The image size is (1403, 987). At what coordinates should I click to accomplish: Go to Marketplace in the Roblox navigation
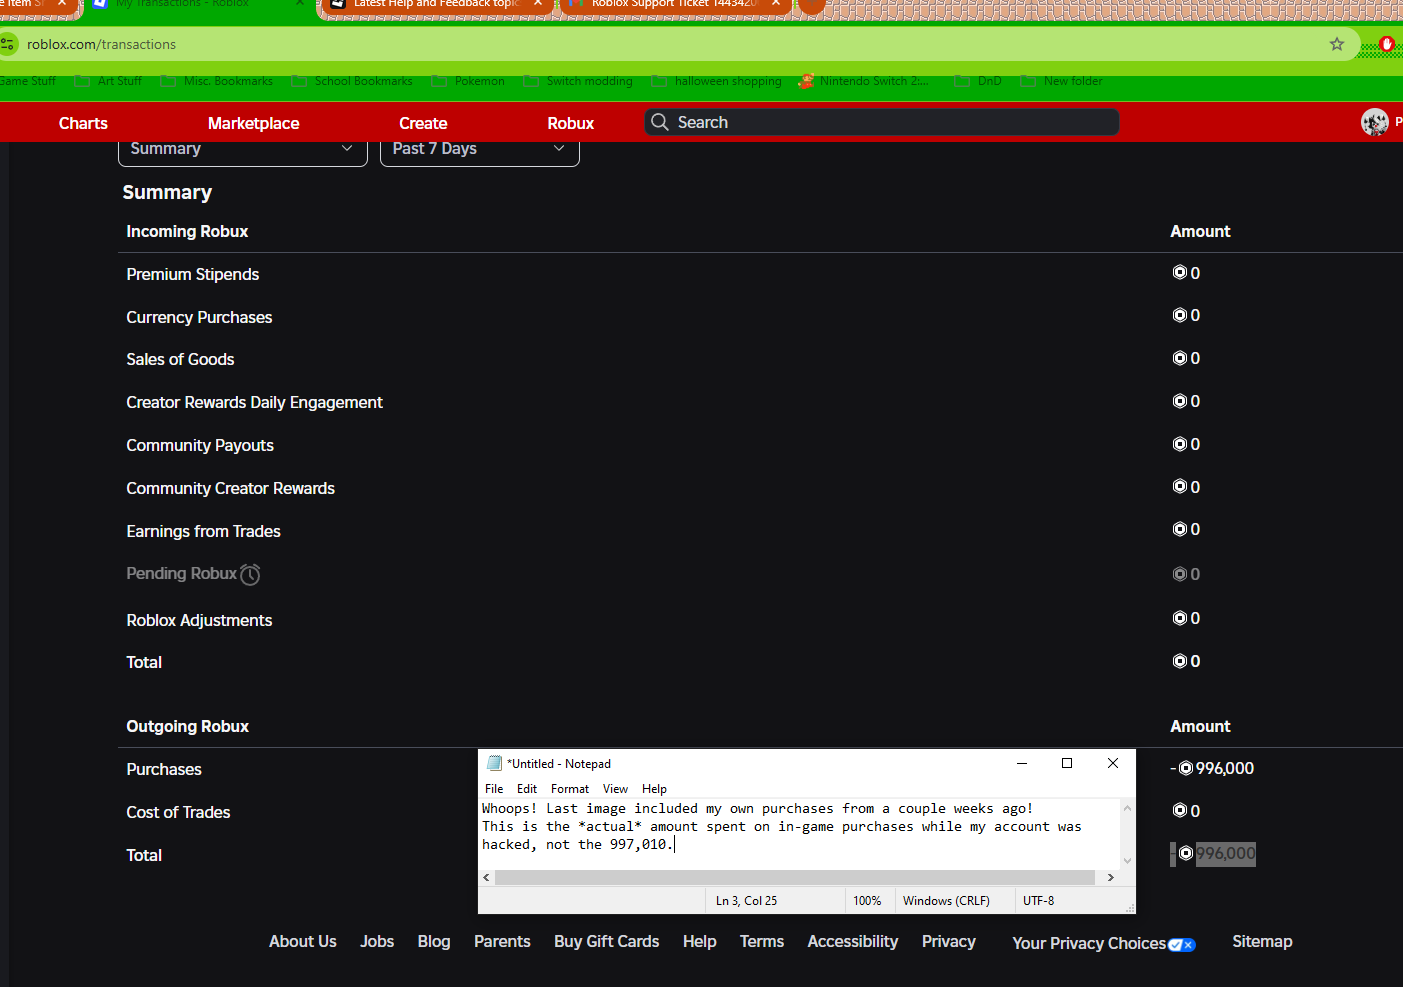tap(254, 123)
